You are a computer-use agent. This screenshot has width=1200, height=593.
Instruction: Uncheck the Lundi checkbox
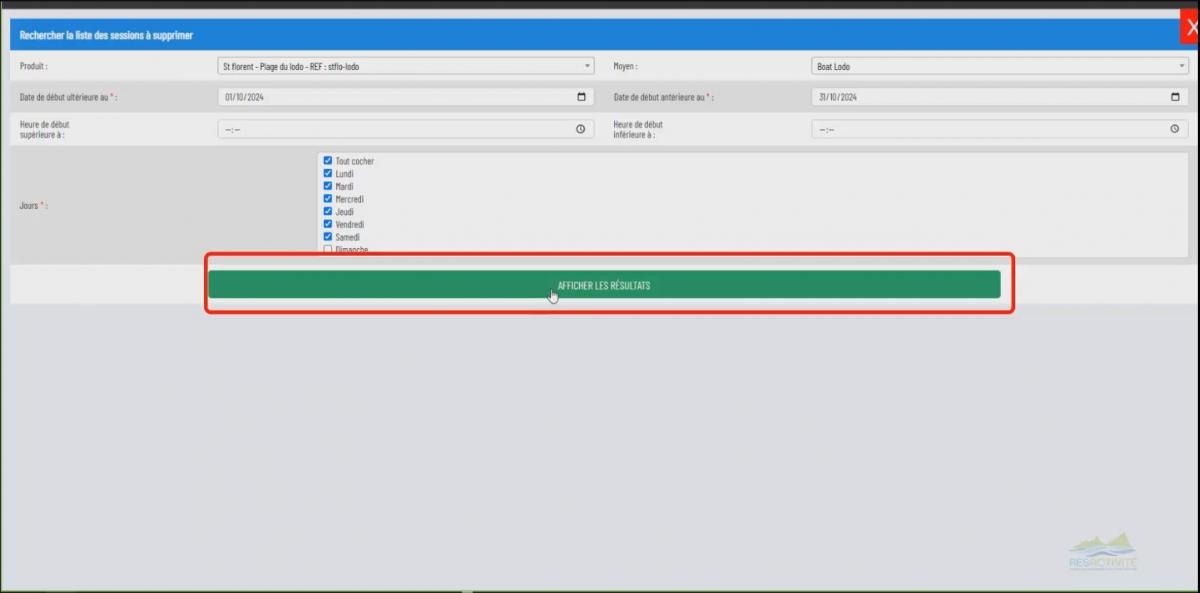(328, 173)
